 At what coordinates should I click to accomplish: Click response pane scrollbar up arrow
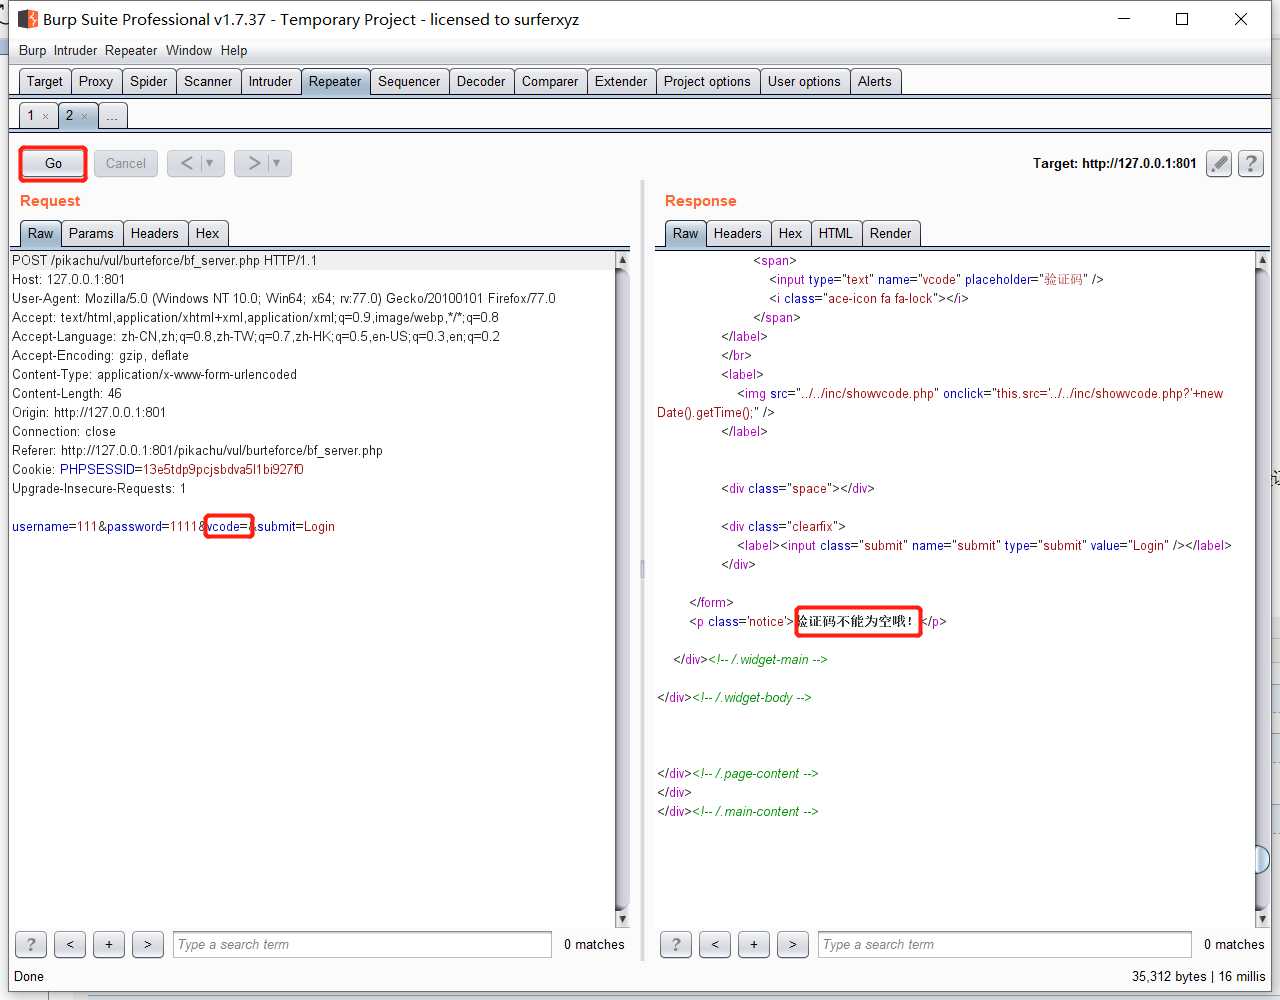pos(1262,260)
